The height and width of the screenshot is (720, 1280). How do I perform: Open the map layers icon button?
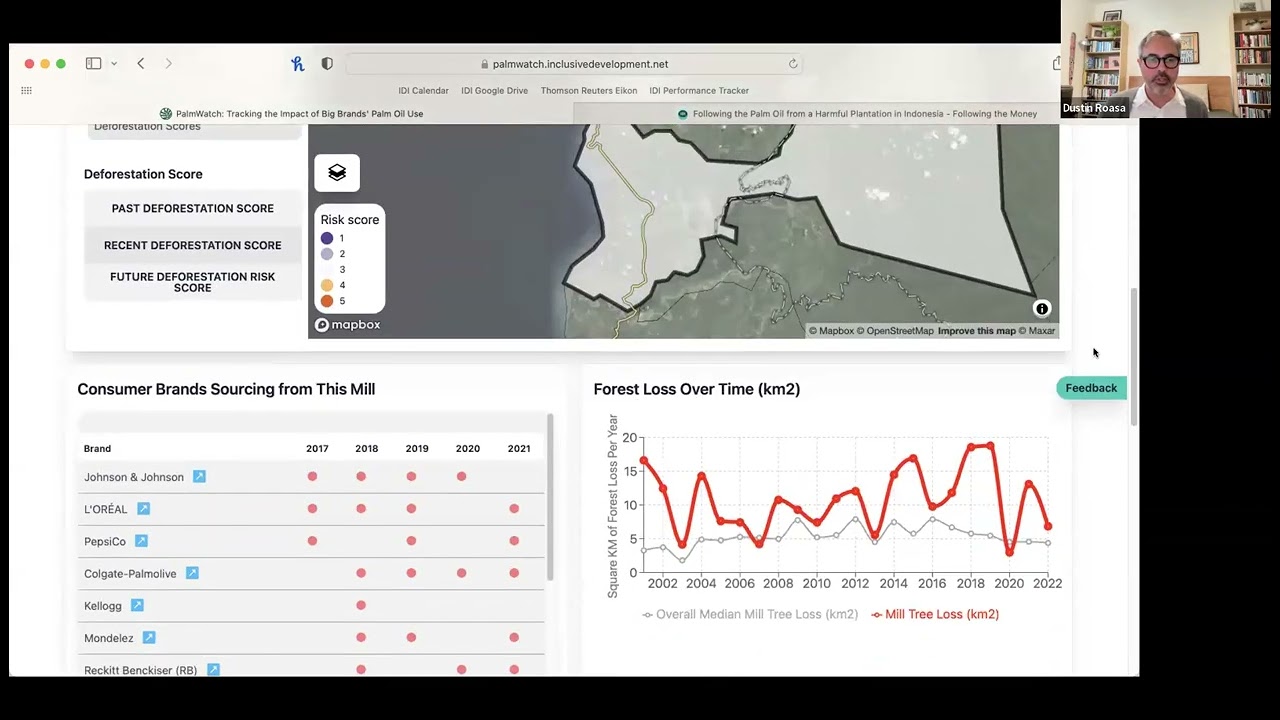tap(337, 173)
